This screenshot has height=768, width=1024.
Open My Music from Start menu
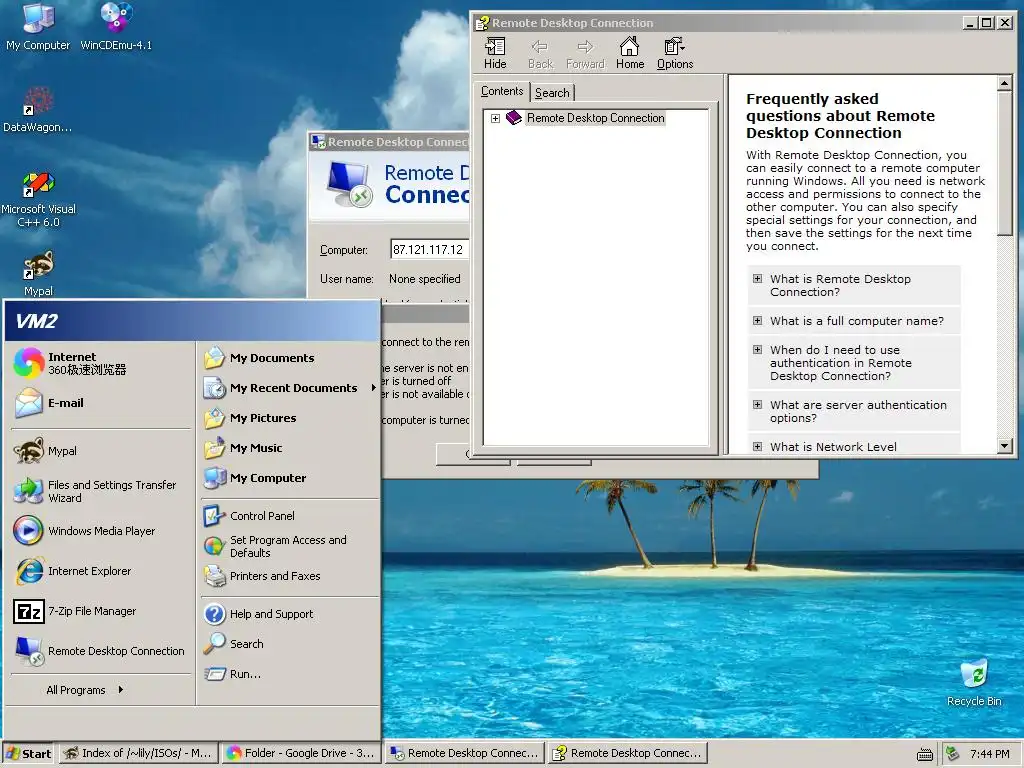pyautogui.click(x=290, y=448)
